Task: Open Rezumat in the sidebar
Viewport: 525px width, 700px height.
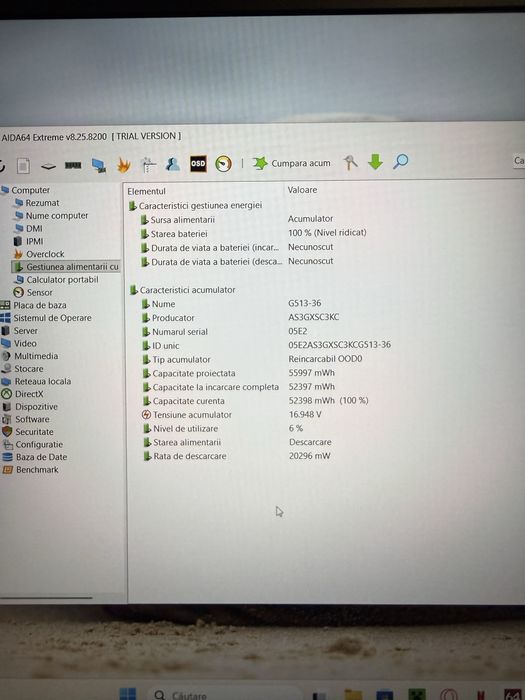Action: 37,203
